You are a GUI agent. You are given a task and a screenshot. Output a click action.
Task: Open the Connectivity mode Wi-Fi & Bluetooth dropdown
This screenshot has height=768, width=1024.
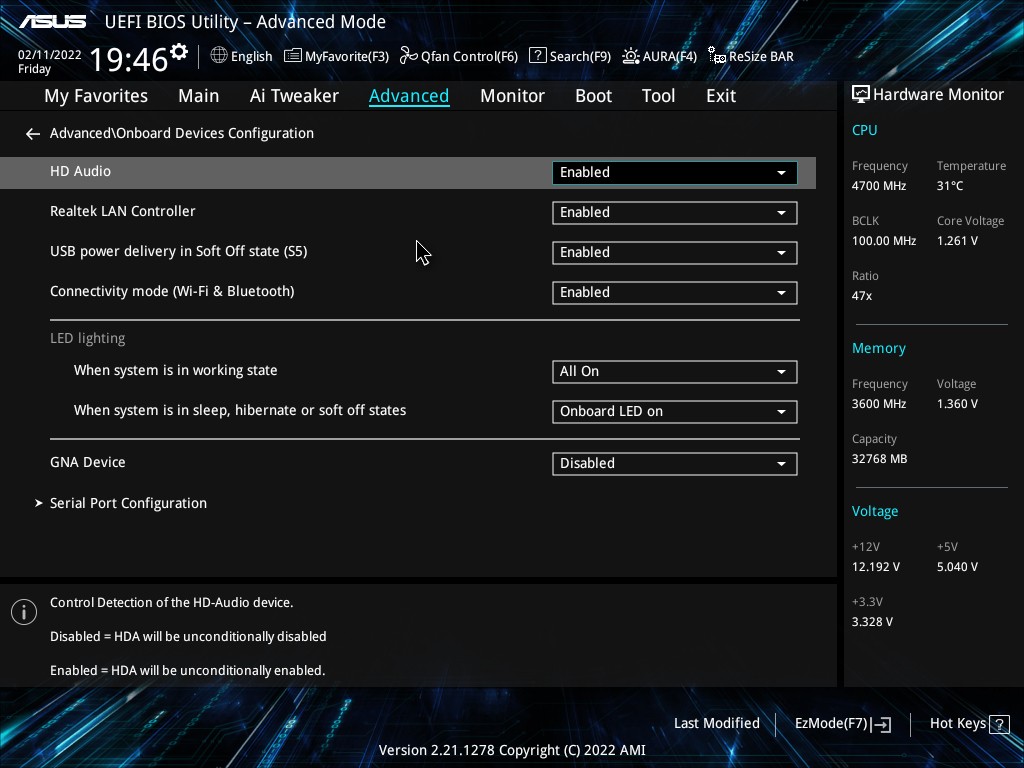pos(674,292)
